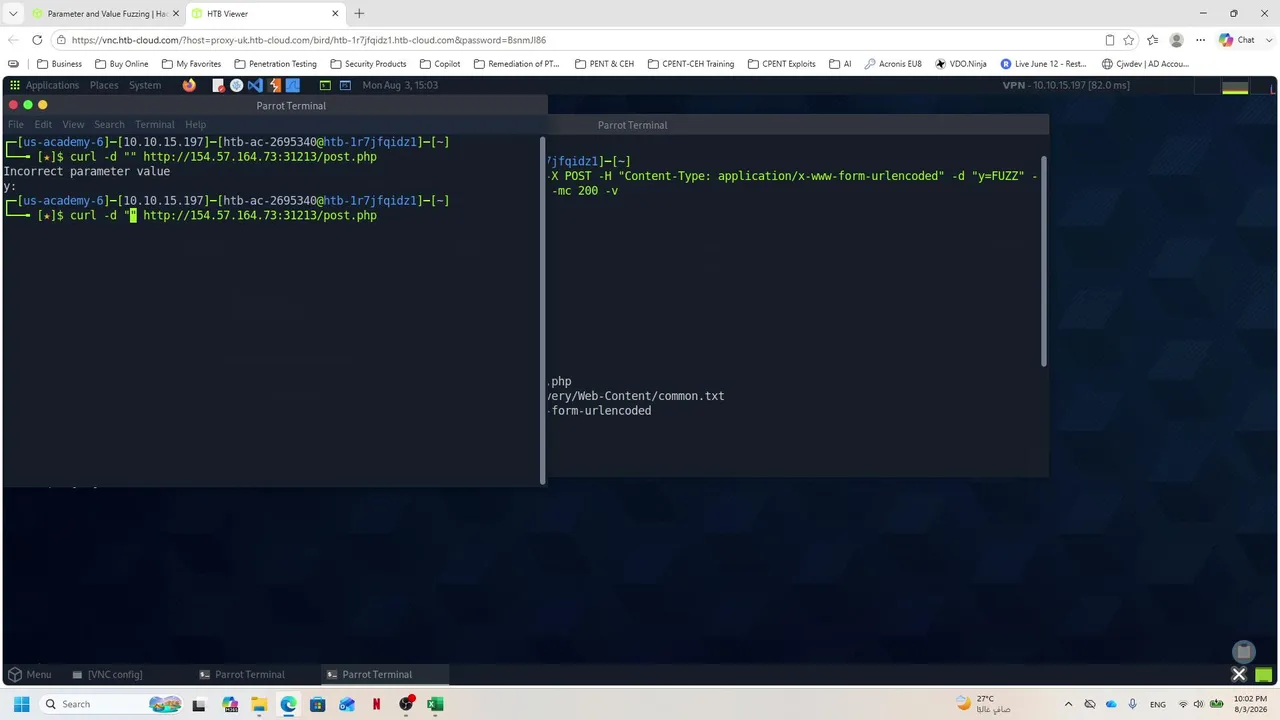The width and height of the screenshot is (1280, 720).
Task: Switch to [VNC config] taskbar window
Action: (107, 674)
